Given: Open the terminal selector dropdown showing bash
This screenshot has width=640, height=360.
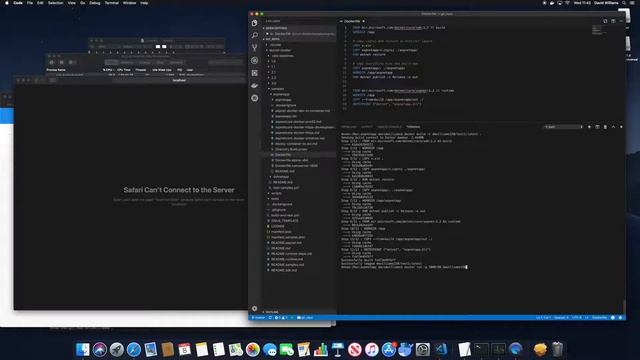Looking at the screenshot, I should [564, 127].
